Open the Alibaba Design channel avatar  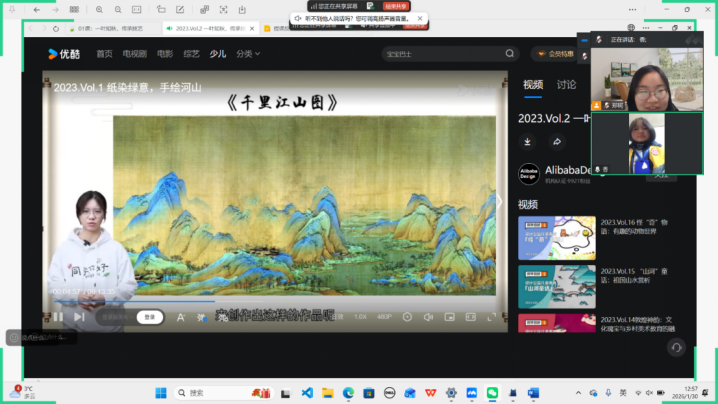(529, 174)
